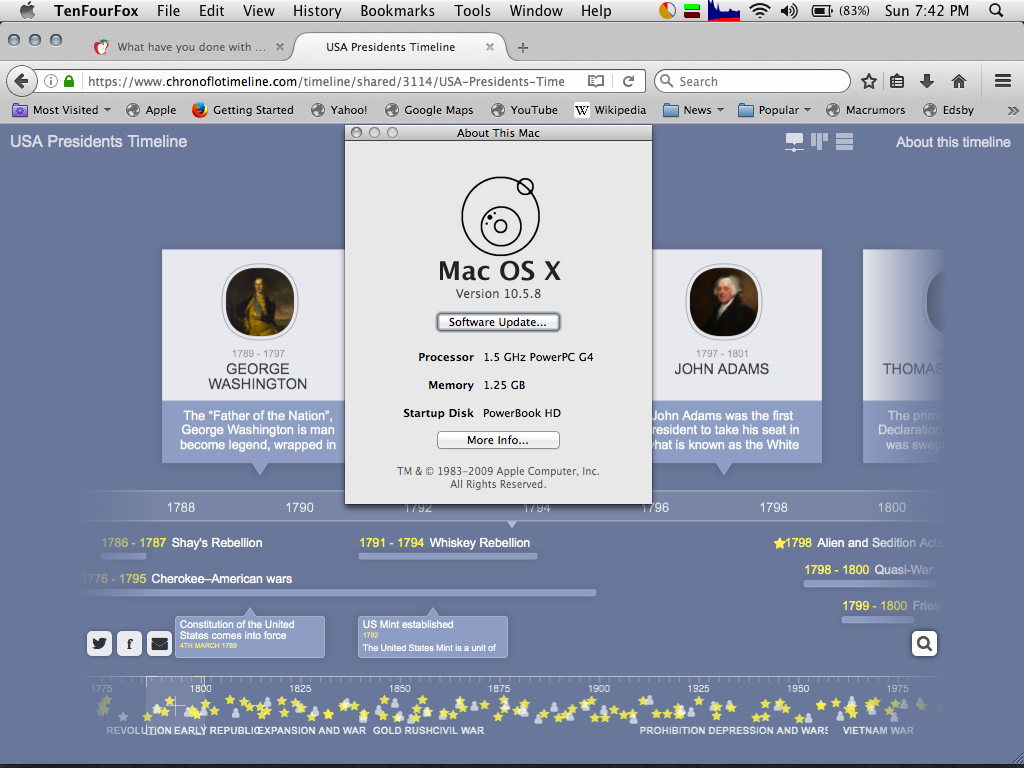Switch to presentation view icon on timeline
The image size is (1024, 768).
(794, 142)
